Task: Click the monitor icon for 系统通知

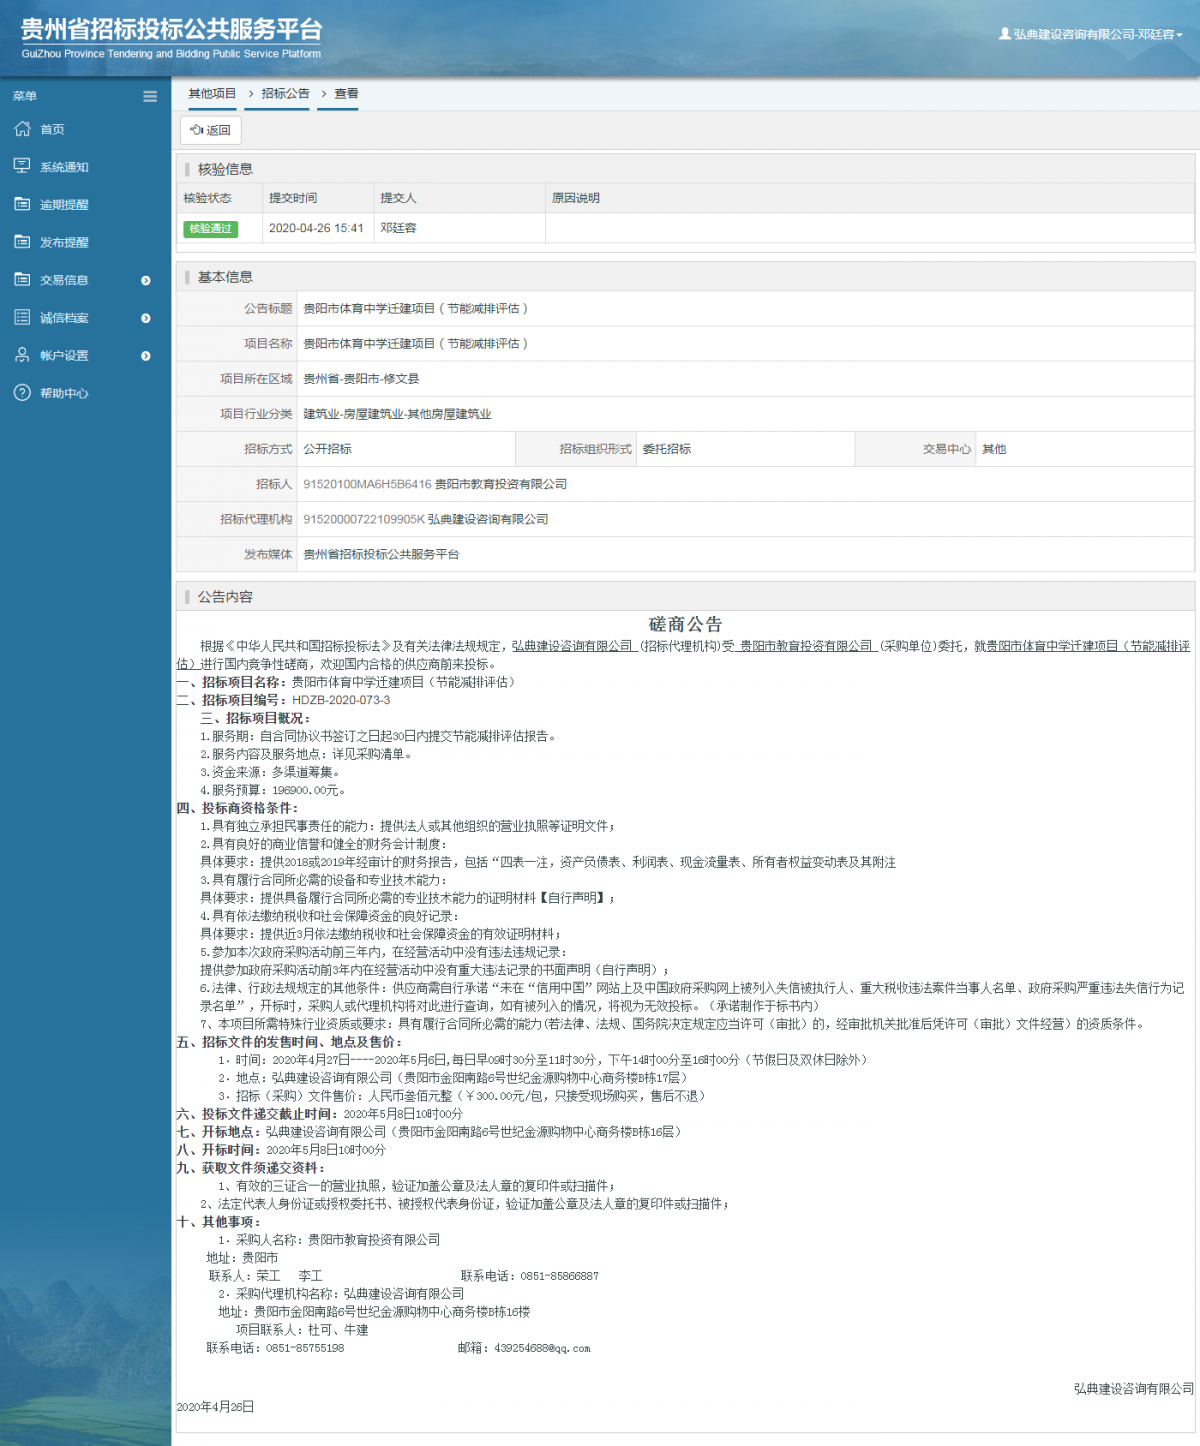Action: point(22,166)
